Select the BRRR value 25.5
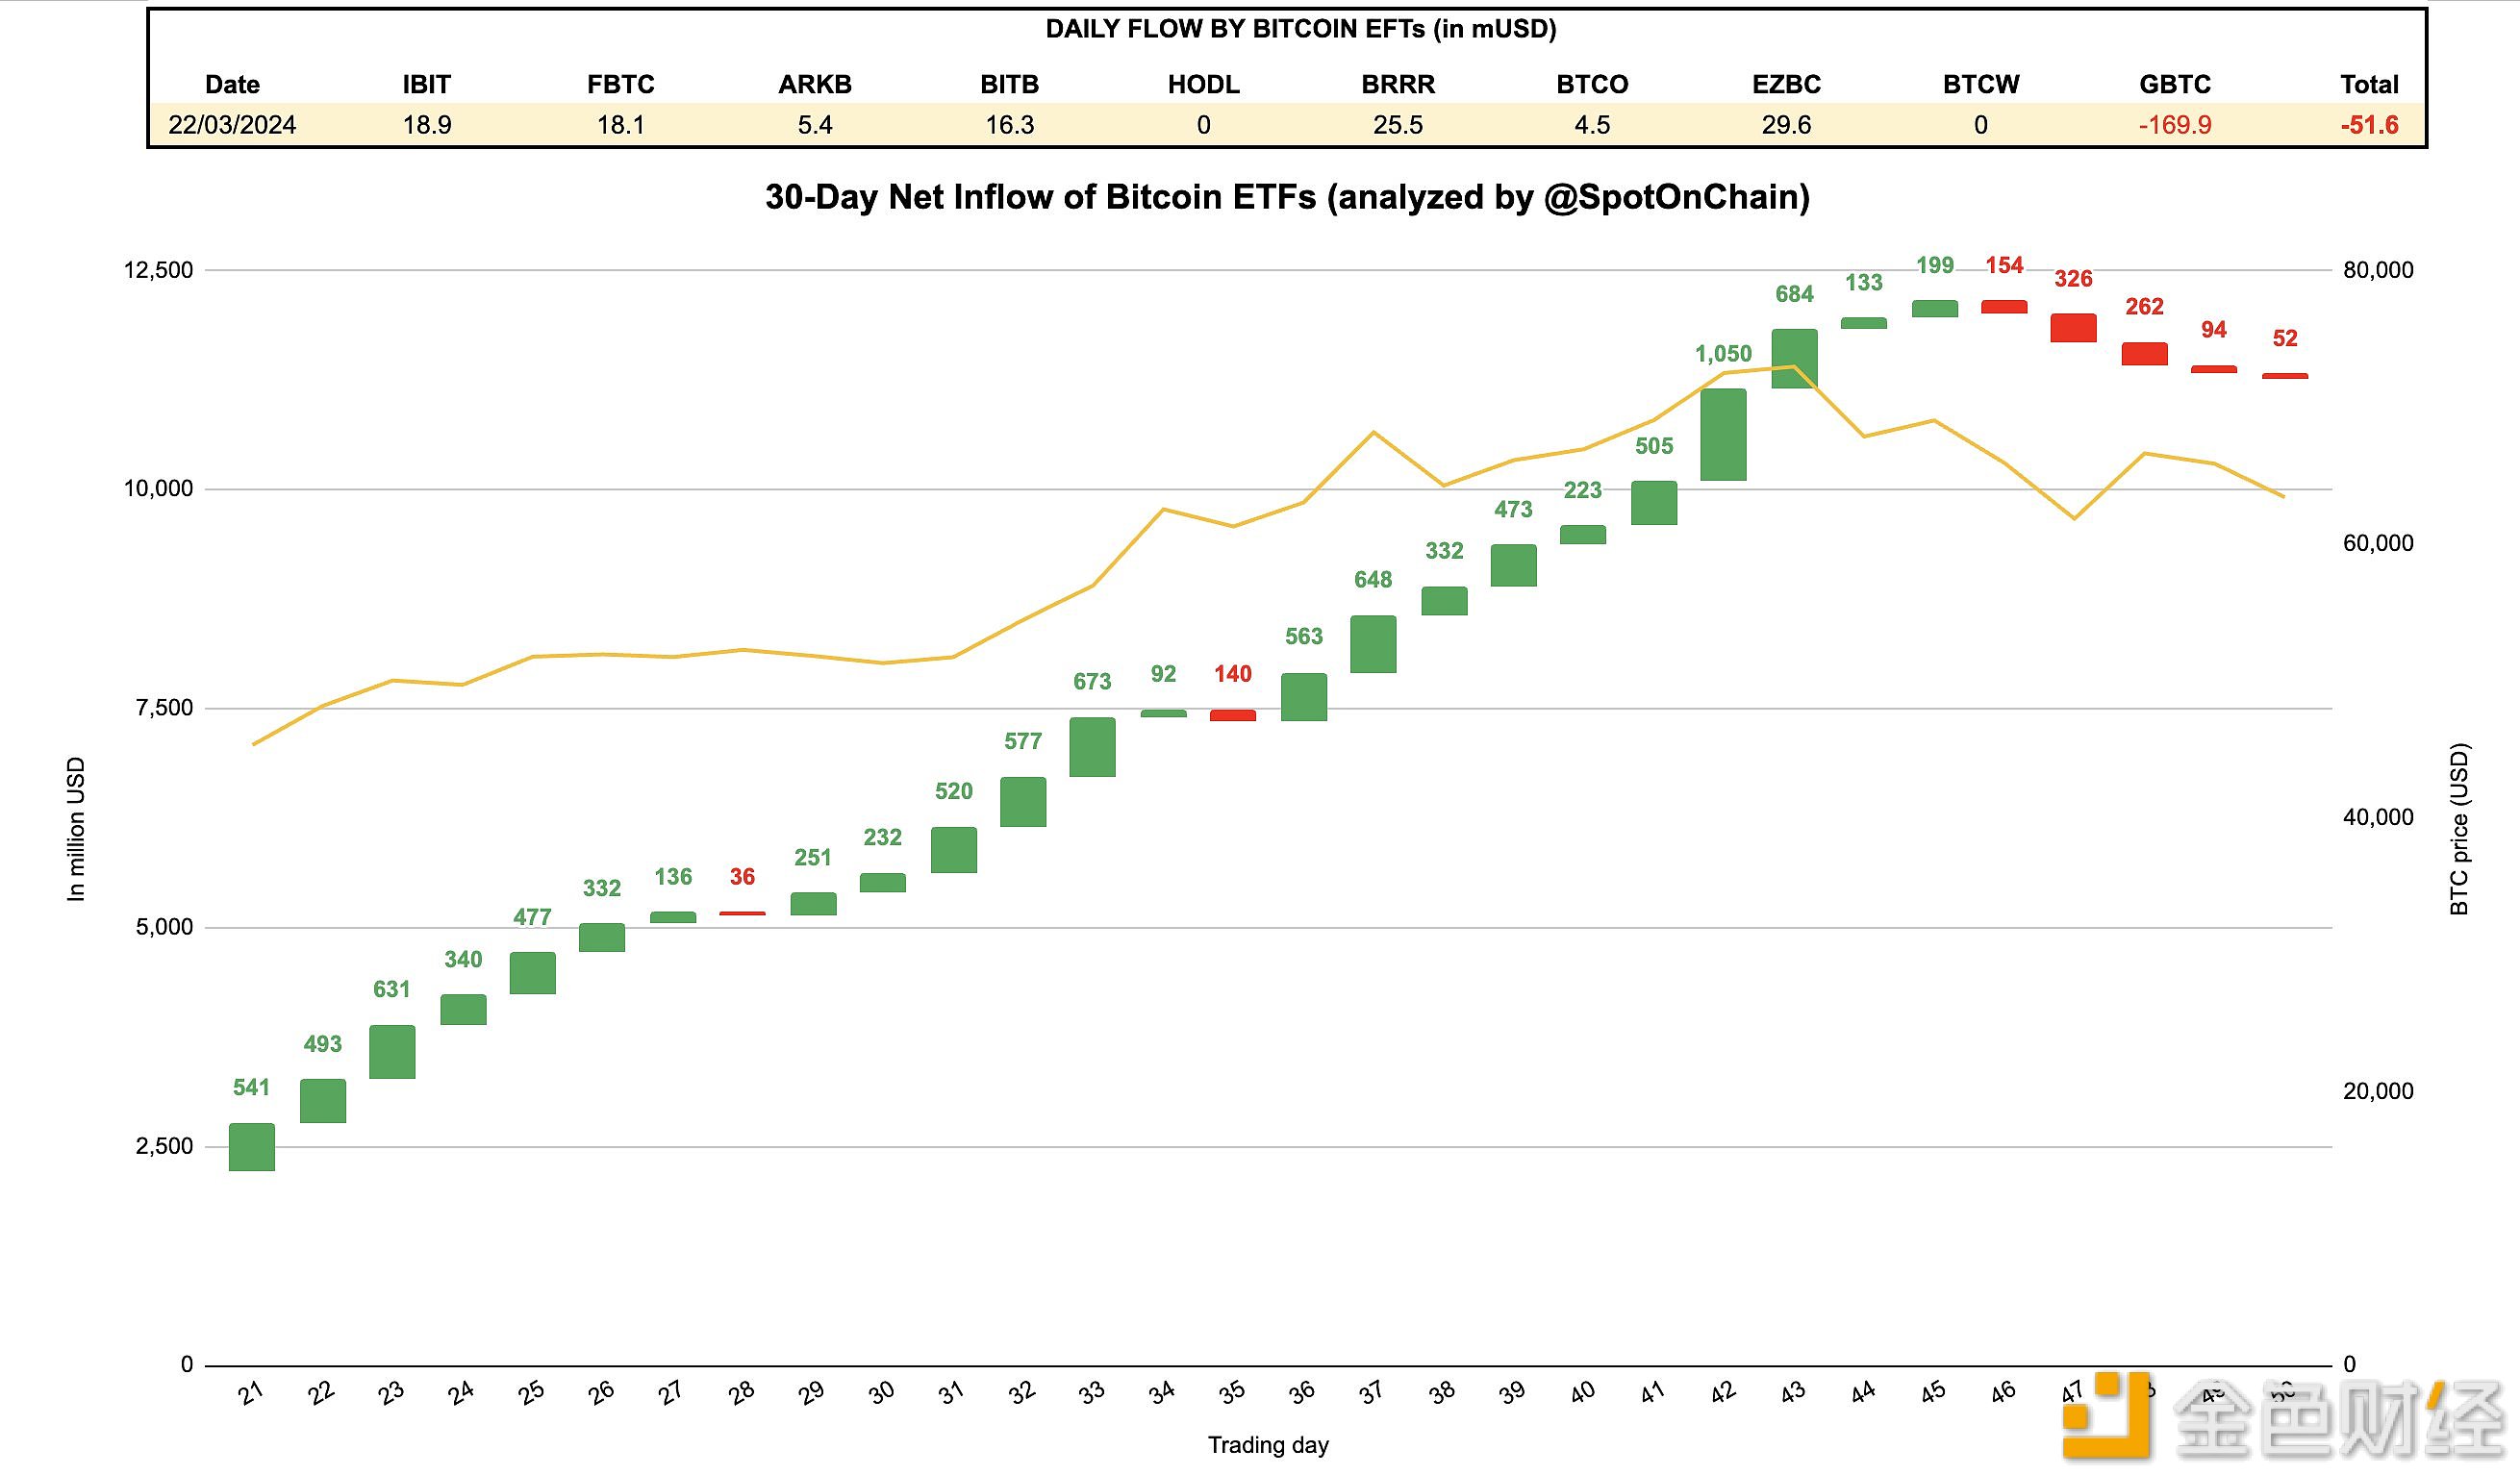The image size is (2520, 1475). (1398, 125)
